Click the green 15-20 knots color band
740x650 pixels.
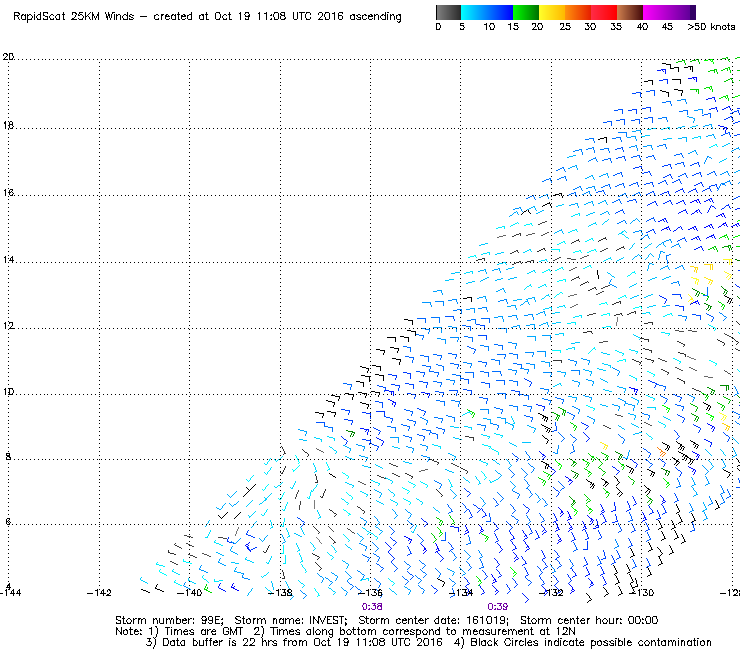[526, 12]
